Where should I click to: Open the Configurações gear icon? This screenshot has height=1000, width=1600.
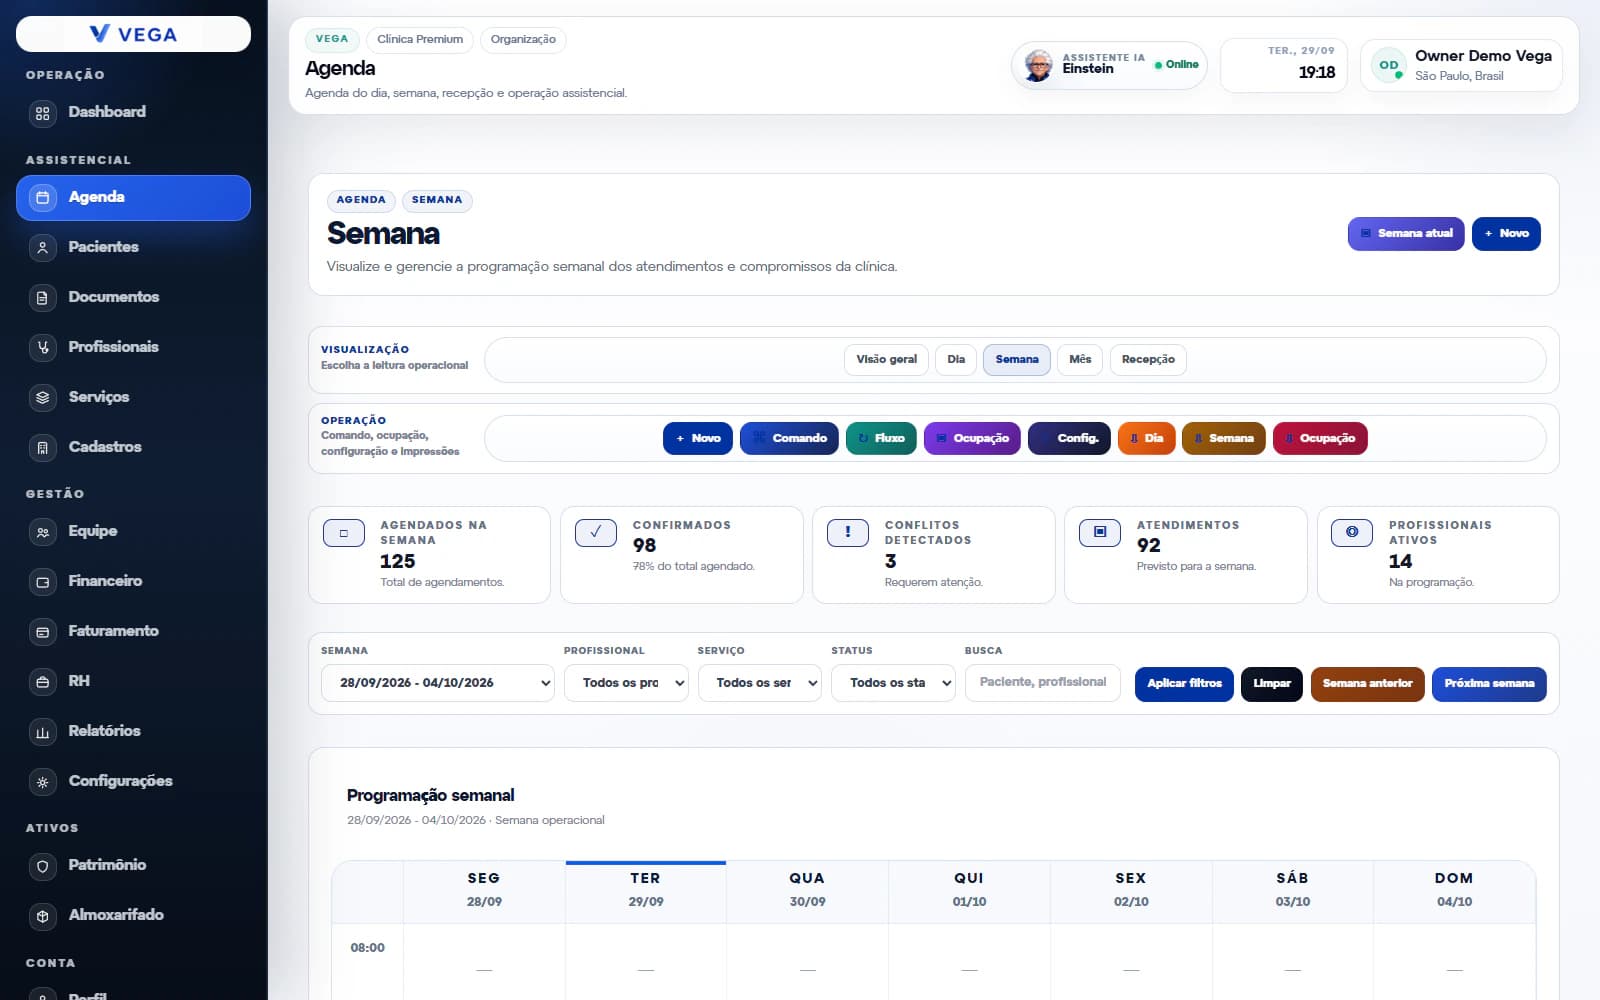[x=42, y=782]
